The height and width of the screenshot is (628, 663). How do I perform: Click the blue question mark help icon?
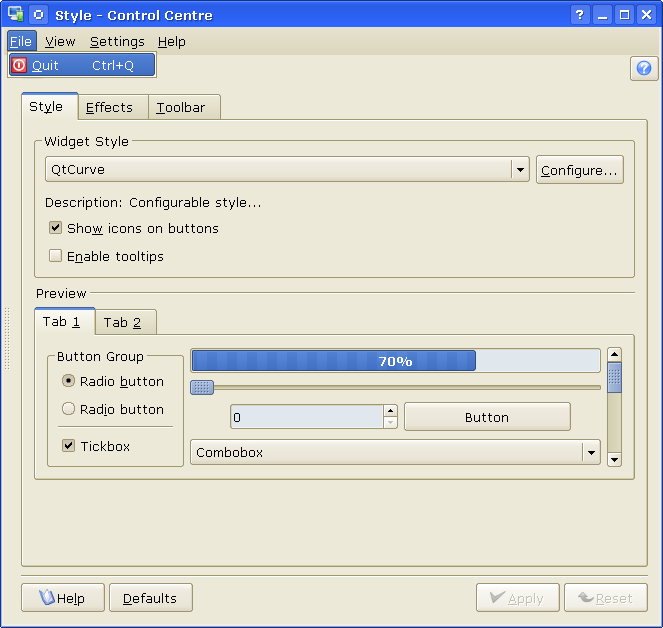tap(644, 68)
